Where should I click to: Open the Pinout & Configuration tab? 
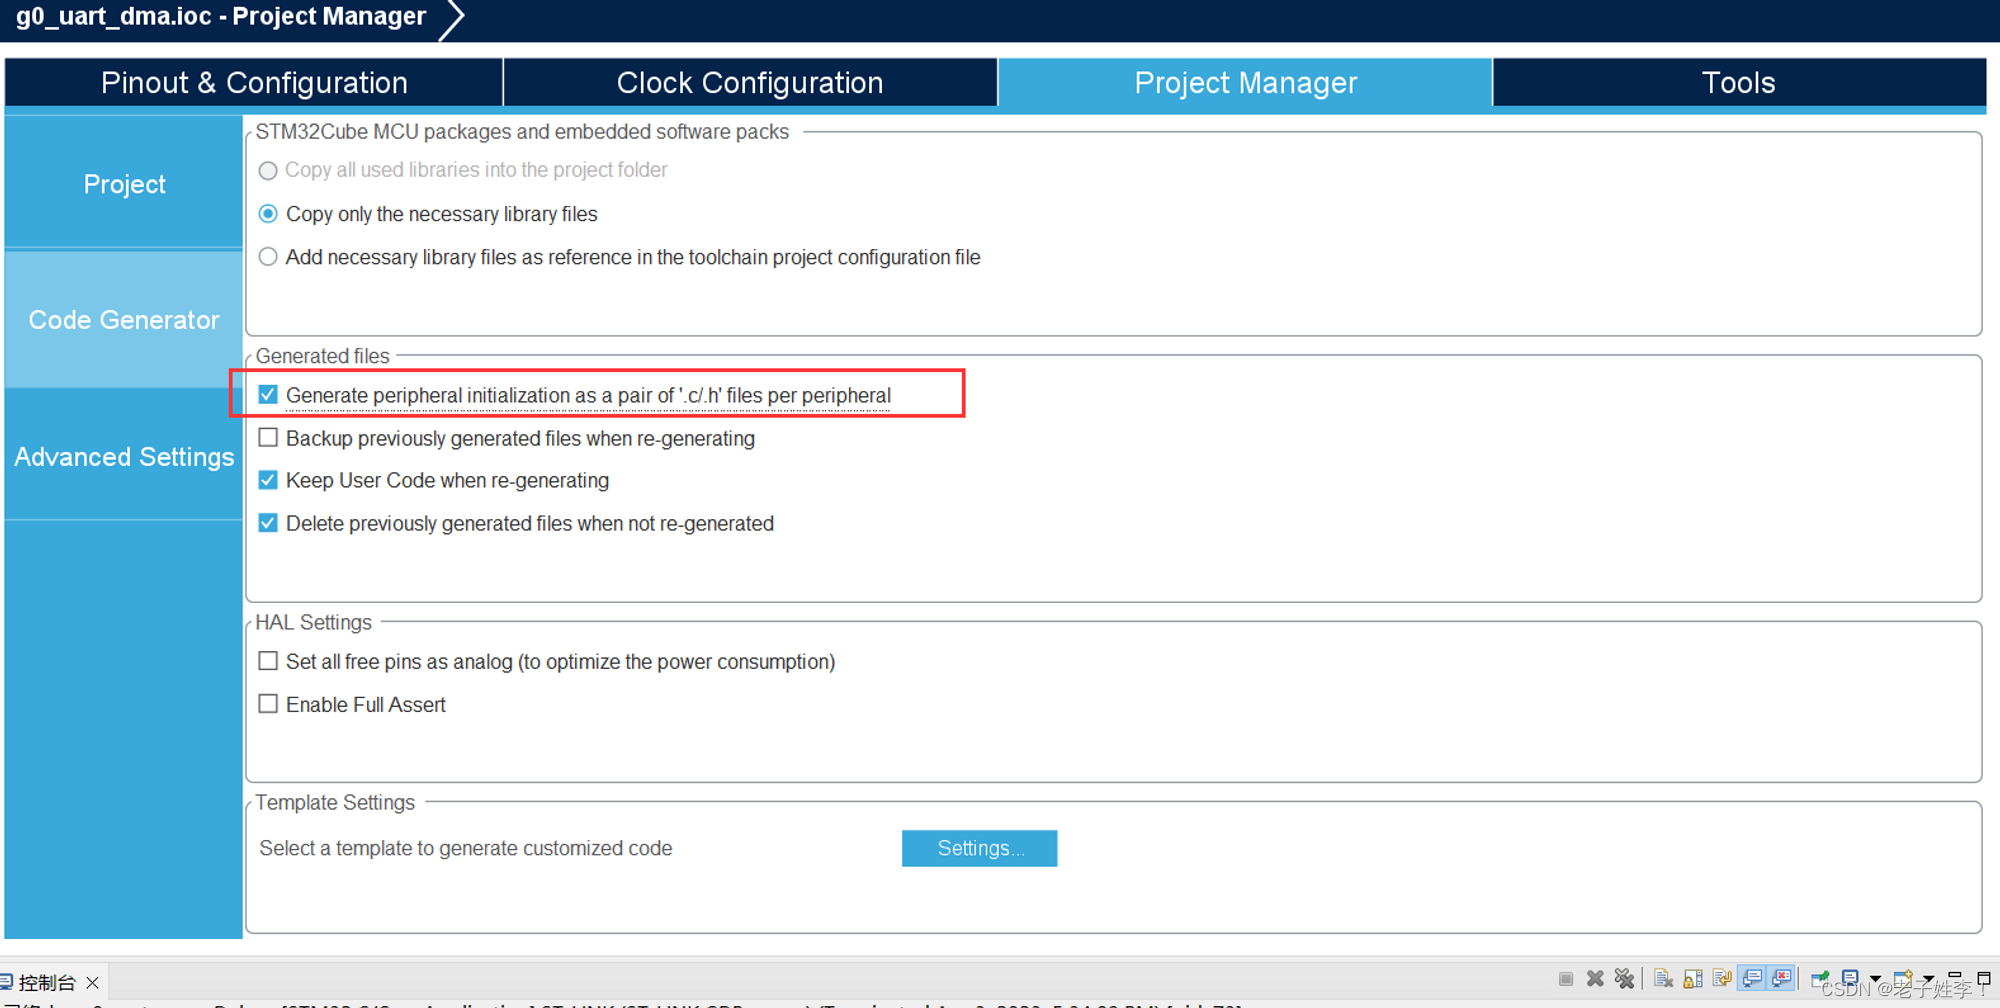click(x=254, y=82)
